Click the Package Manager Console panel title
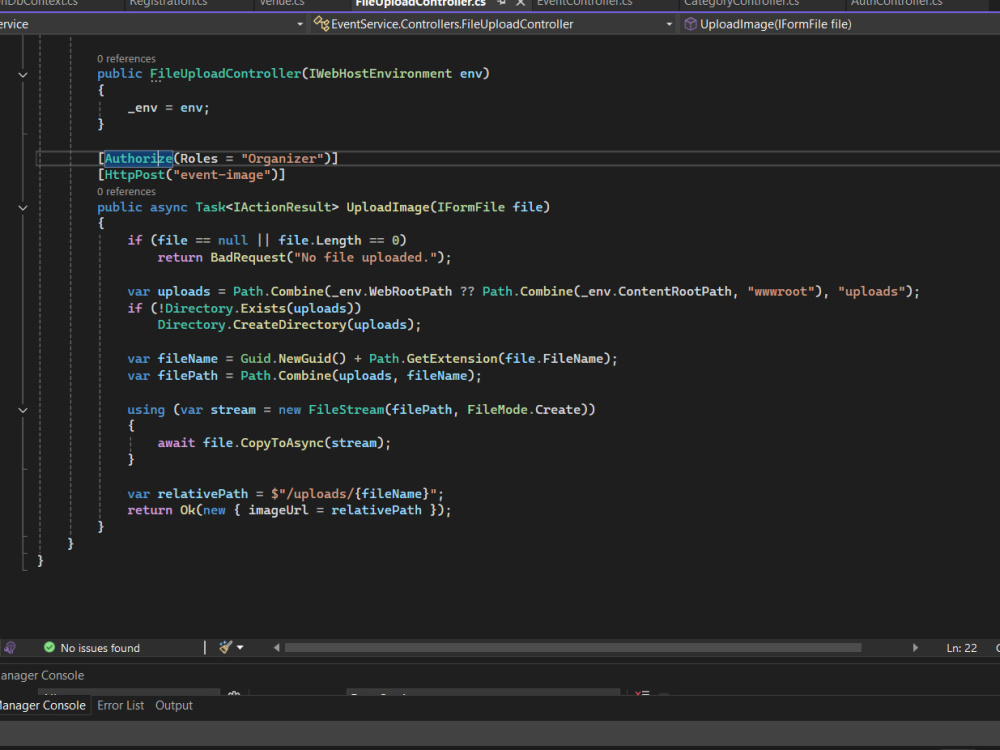The width and height of the screenshot is (1000, 750). point(42,675)
